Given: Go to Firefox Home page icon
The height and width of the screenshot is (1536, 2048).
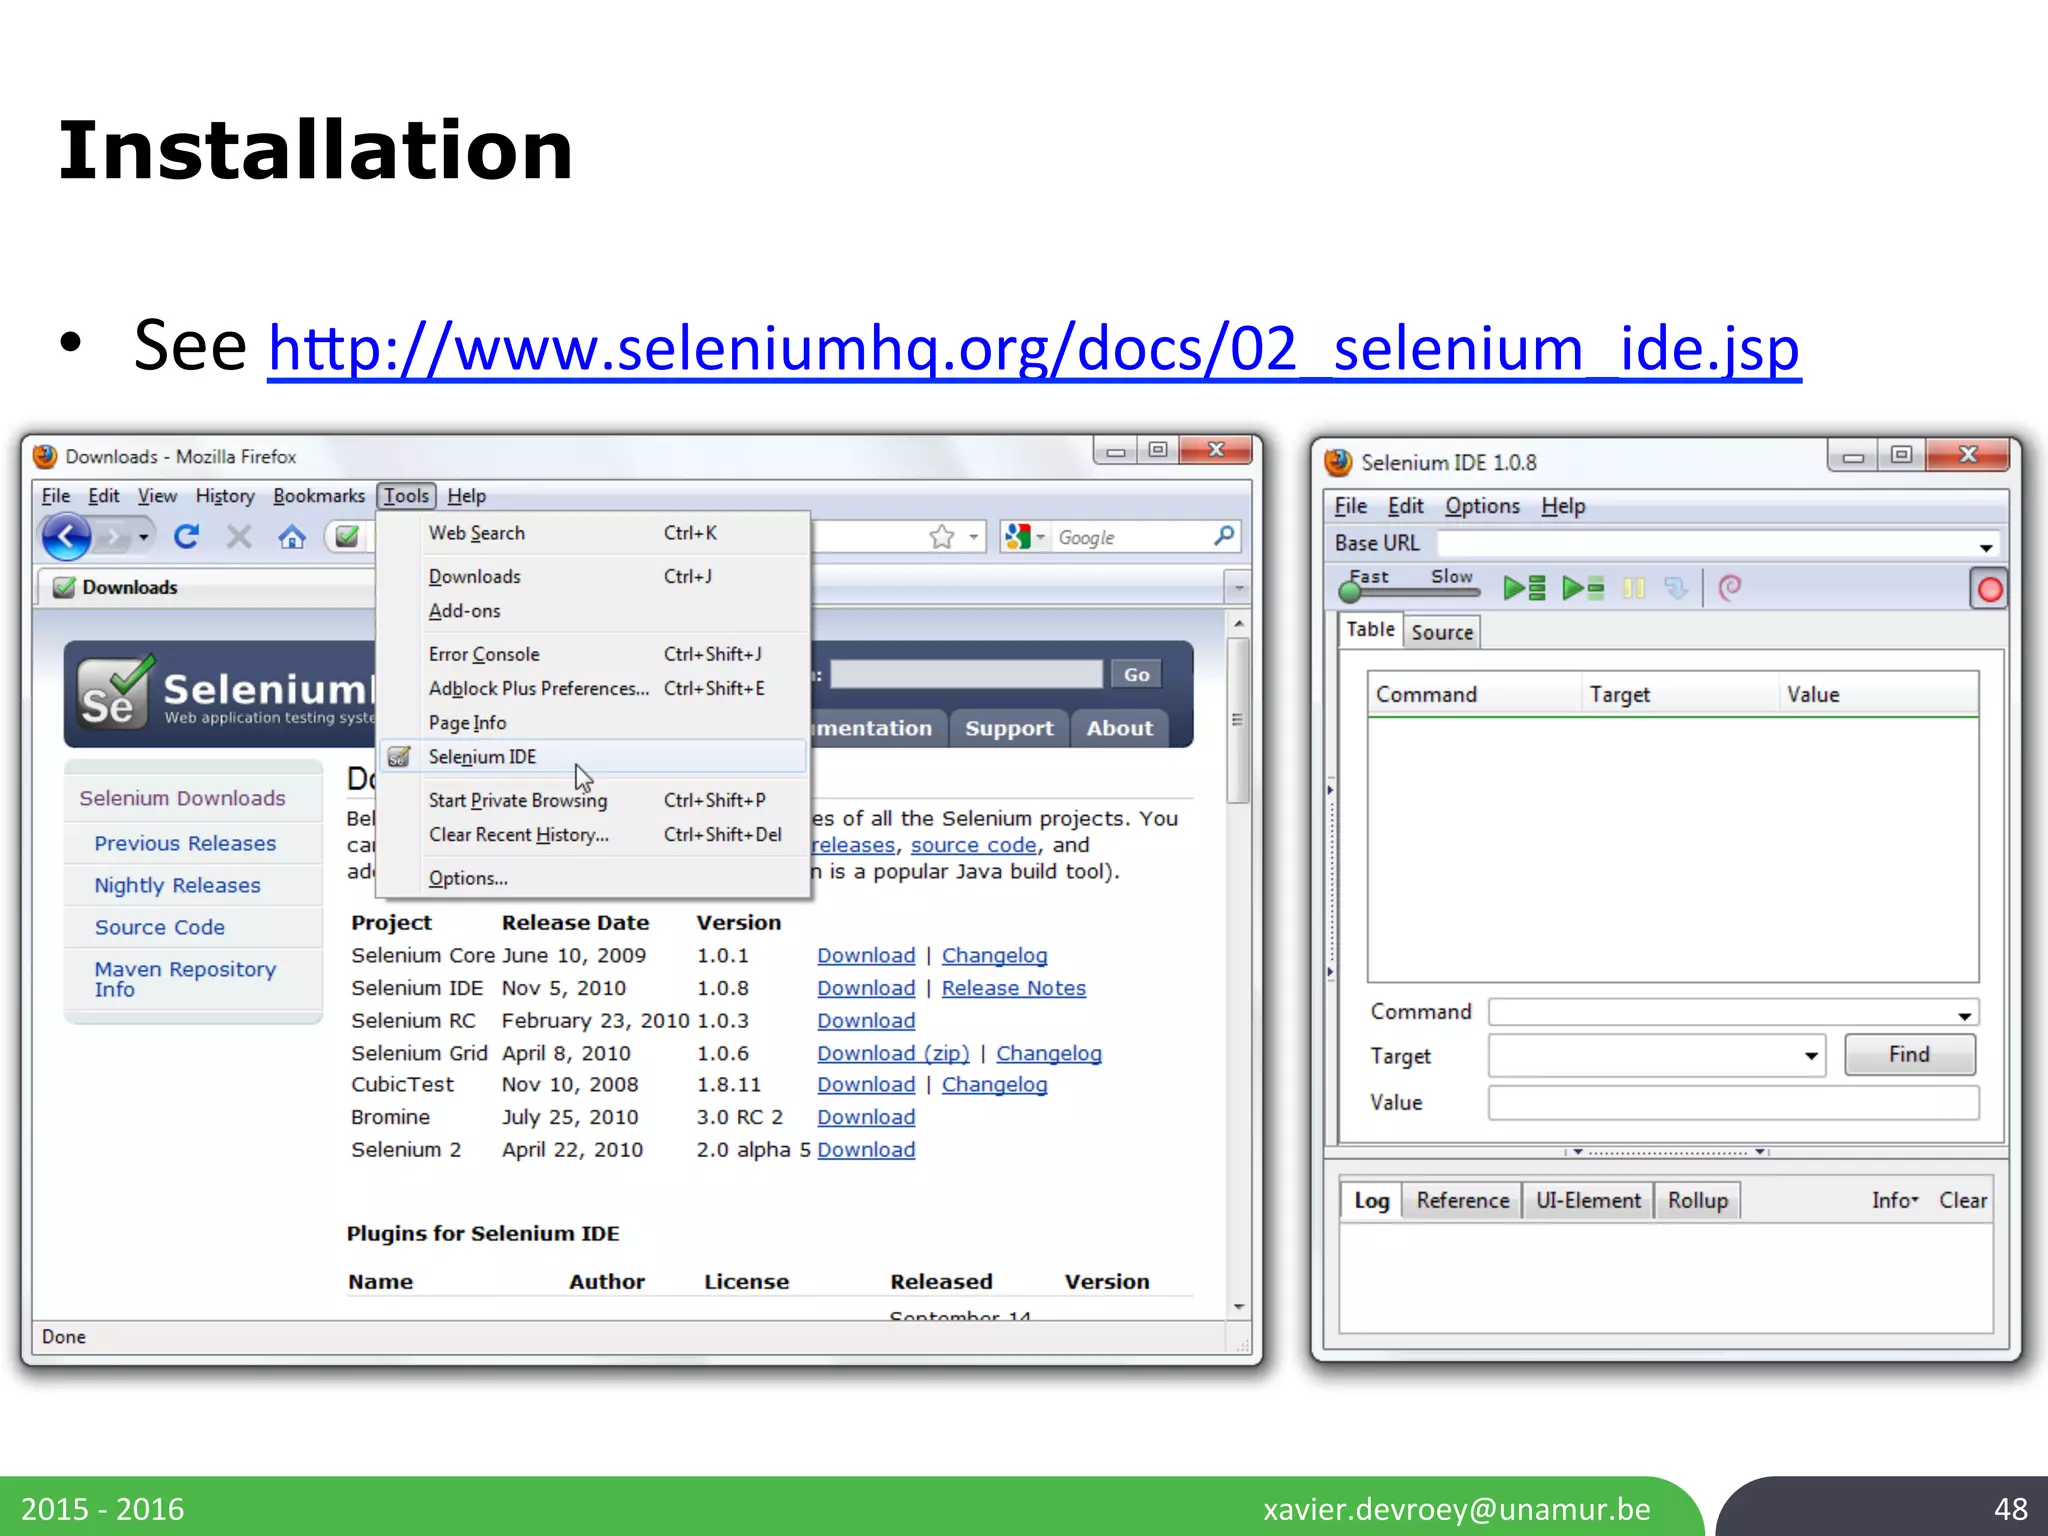Looking at the screenshot, I should click(x=292, y=537).
